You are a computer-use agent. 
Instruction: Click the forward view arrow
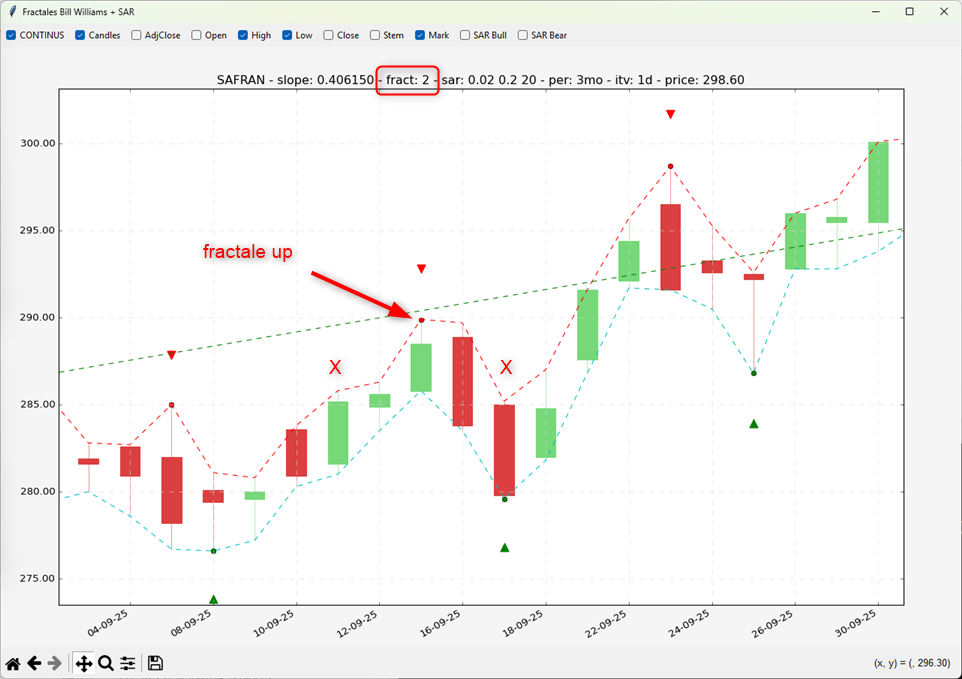click(x=55, y=663)
